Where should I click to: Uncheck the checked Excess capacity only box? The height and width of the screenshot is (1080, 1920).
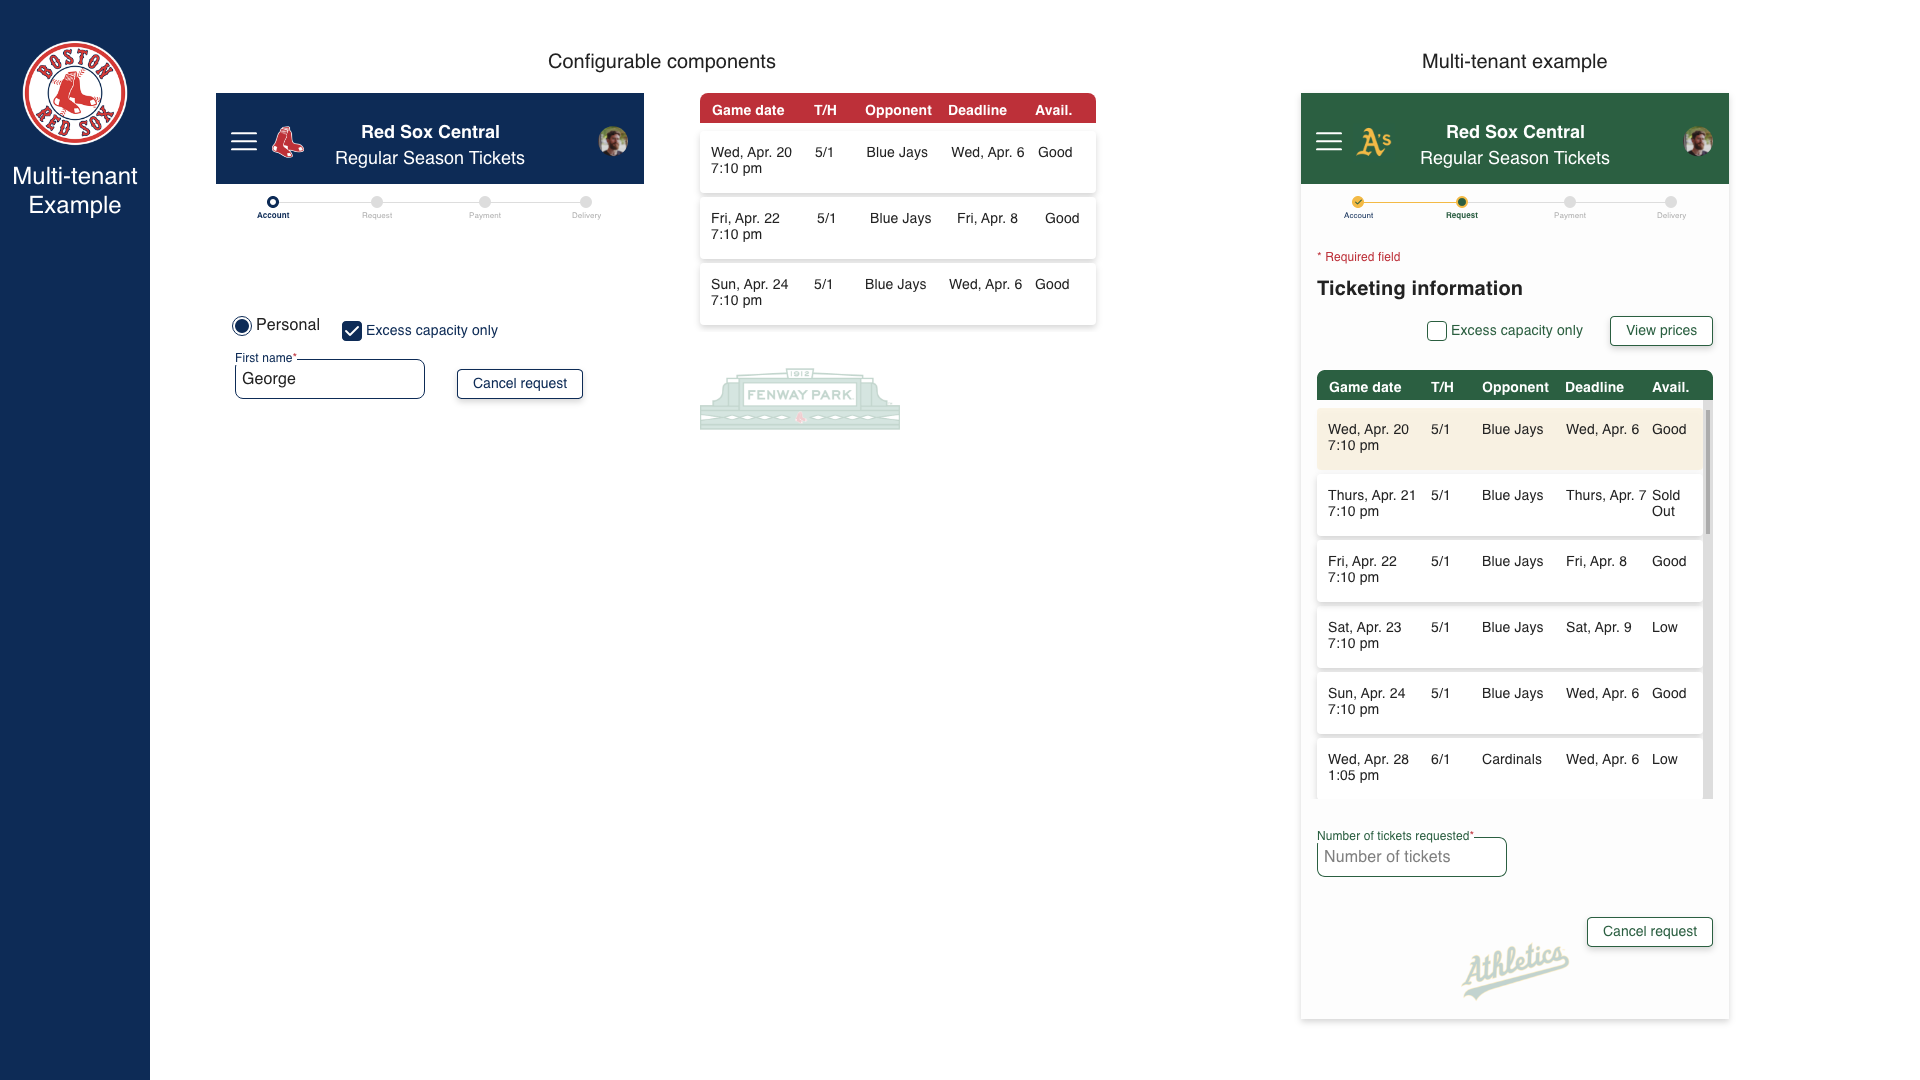pyautogui.click(x=352, y=331)
